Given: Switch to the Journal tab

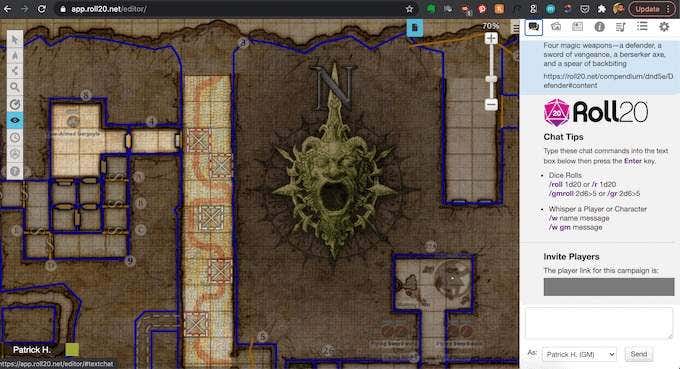Looking at the screenshot, I should [x=577, y=27].
